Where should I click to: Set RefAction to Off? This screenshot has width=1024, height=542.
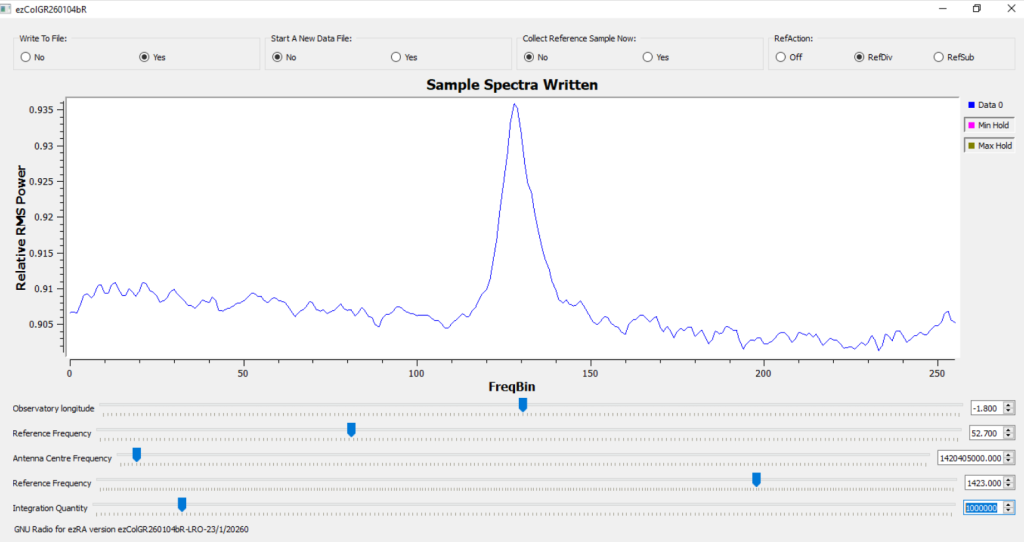781,57
